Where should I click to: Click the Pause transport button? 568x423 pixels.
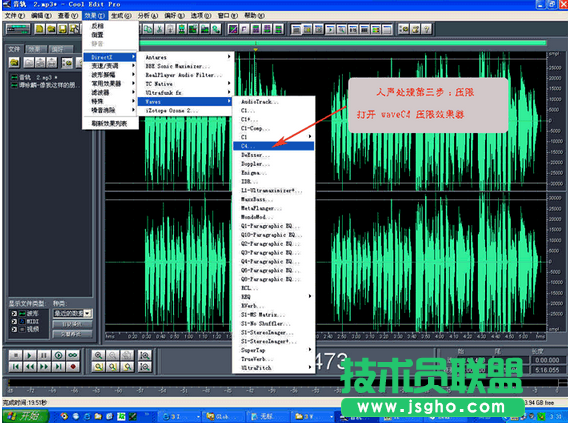coord(44,355)
